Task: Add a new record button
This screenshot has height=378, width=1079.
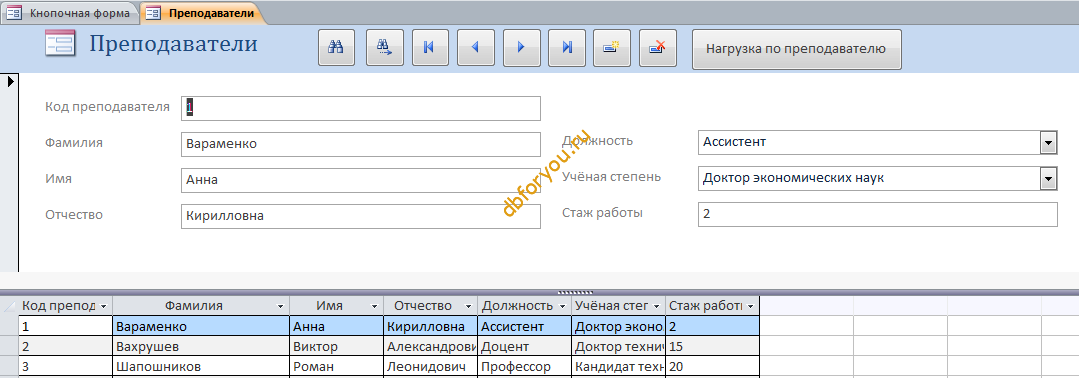Action: [612, 48]
